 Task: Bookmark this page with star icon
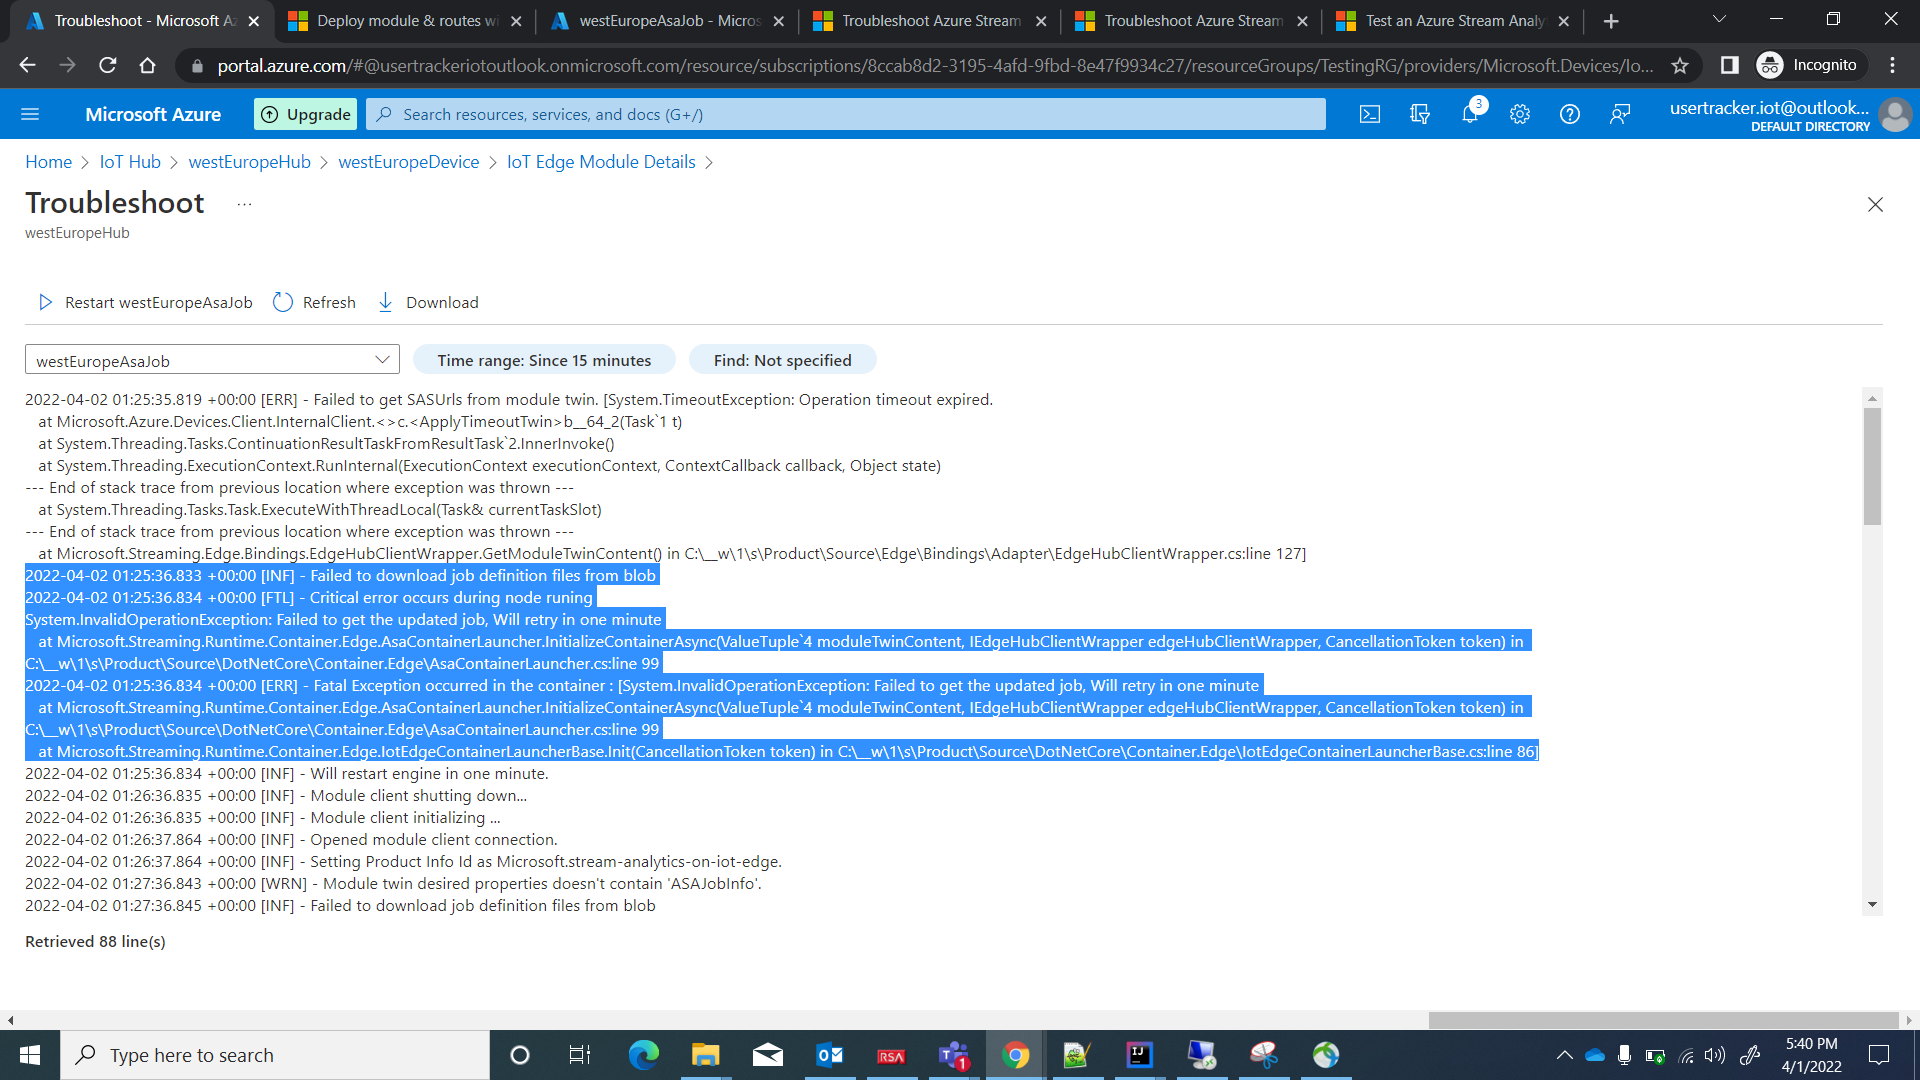point(1680,66)
